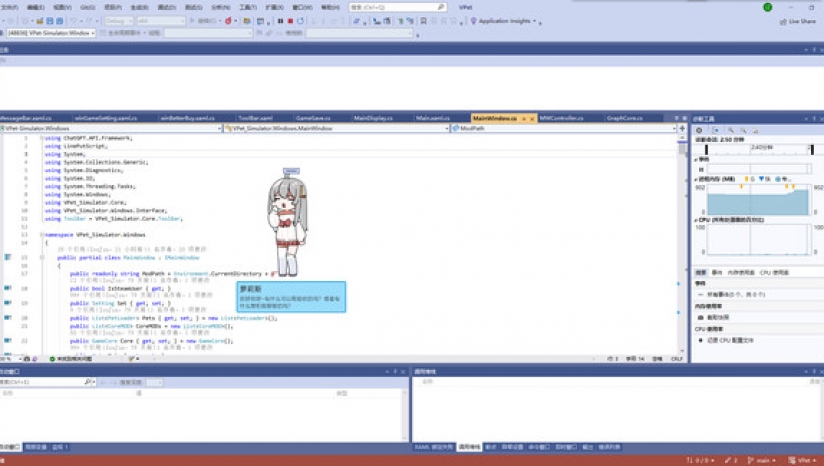Viewport: 824px width, 466px height.
Task: Select the CPU usage tab in diagnostics
Action: (774, 272)
